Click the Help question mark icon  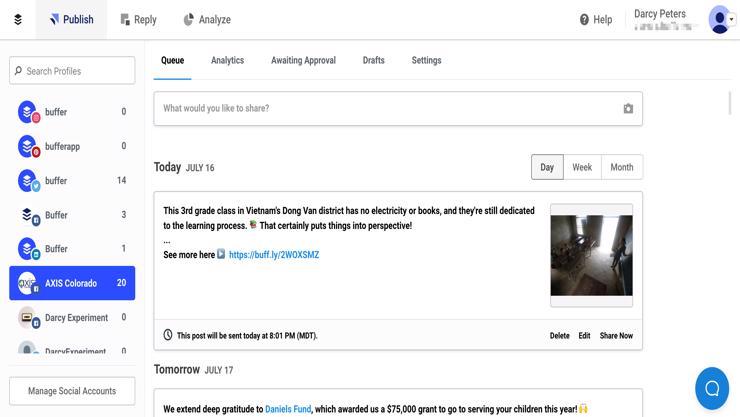584,19
